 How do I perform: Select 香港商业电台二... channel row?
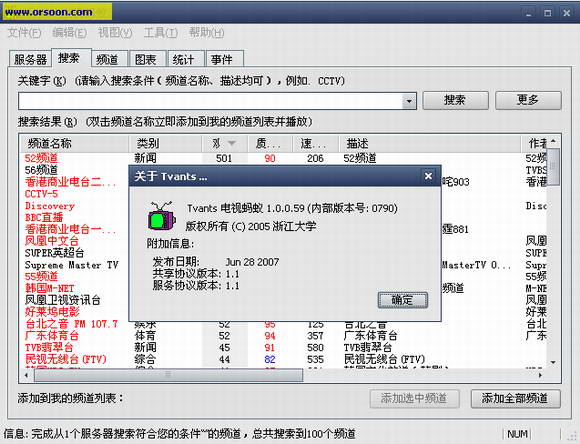pyautogui.click(x=70, y=182)
